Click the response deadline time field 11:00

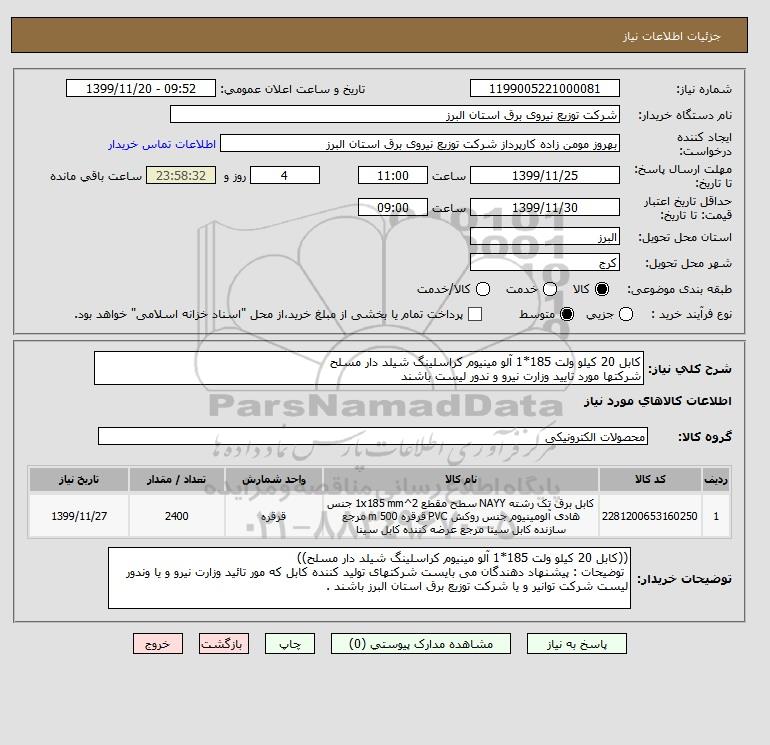pyautogui.click(x=392, y=175)
